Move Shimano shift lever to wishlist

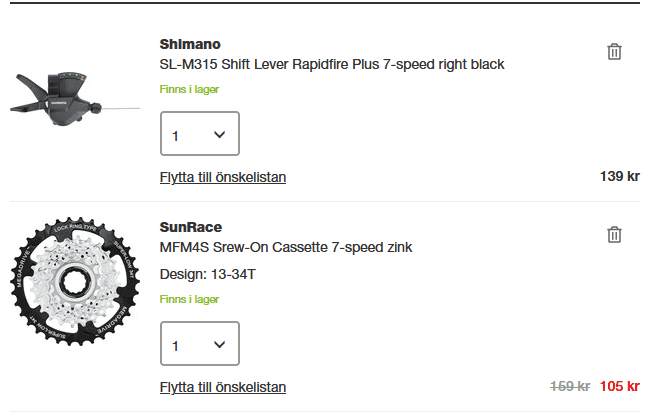coord(223,177)
